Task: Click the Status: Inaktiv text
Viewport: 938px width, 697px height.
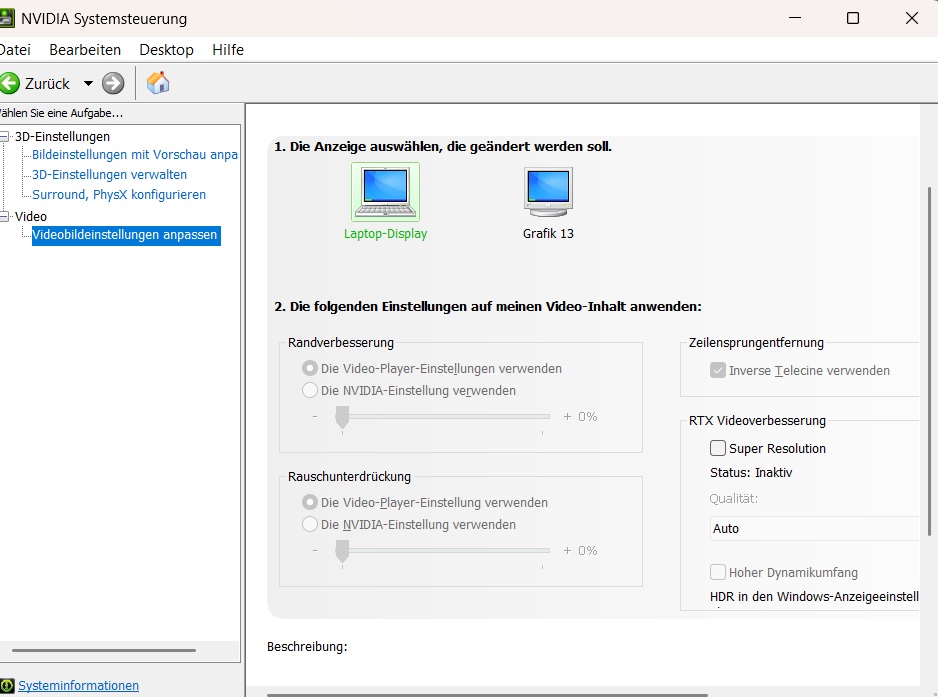Action: [751, 473]
